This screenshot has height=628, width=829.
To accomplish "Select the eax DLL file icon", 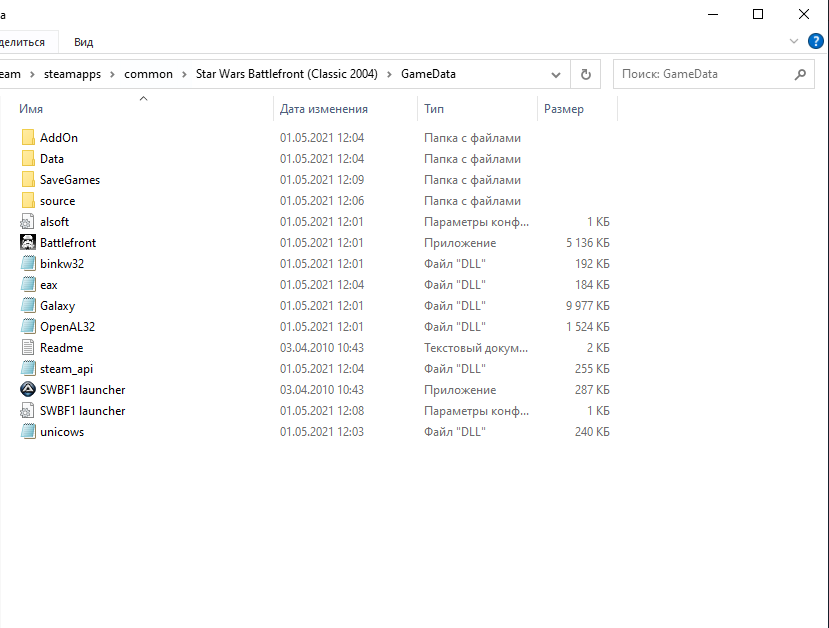I will (x=28, y=285).
